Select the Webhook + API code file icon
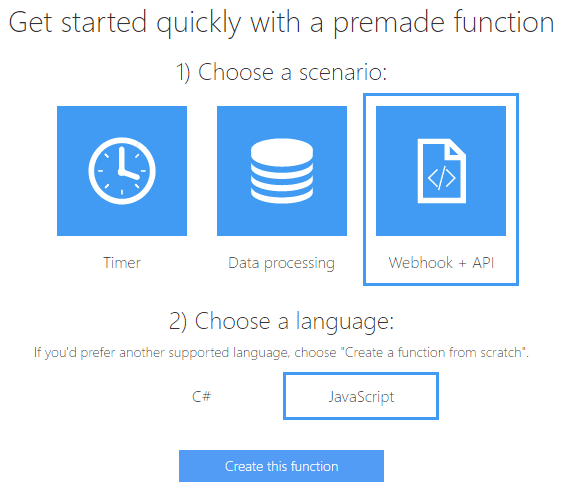572x502 pixels. 441,171
